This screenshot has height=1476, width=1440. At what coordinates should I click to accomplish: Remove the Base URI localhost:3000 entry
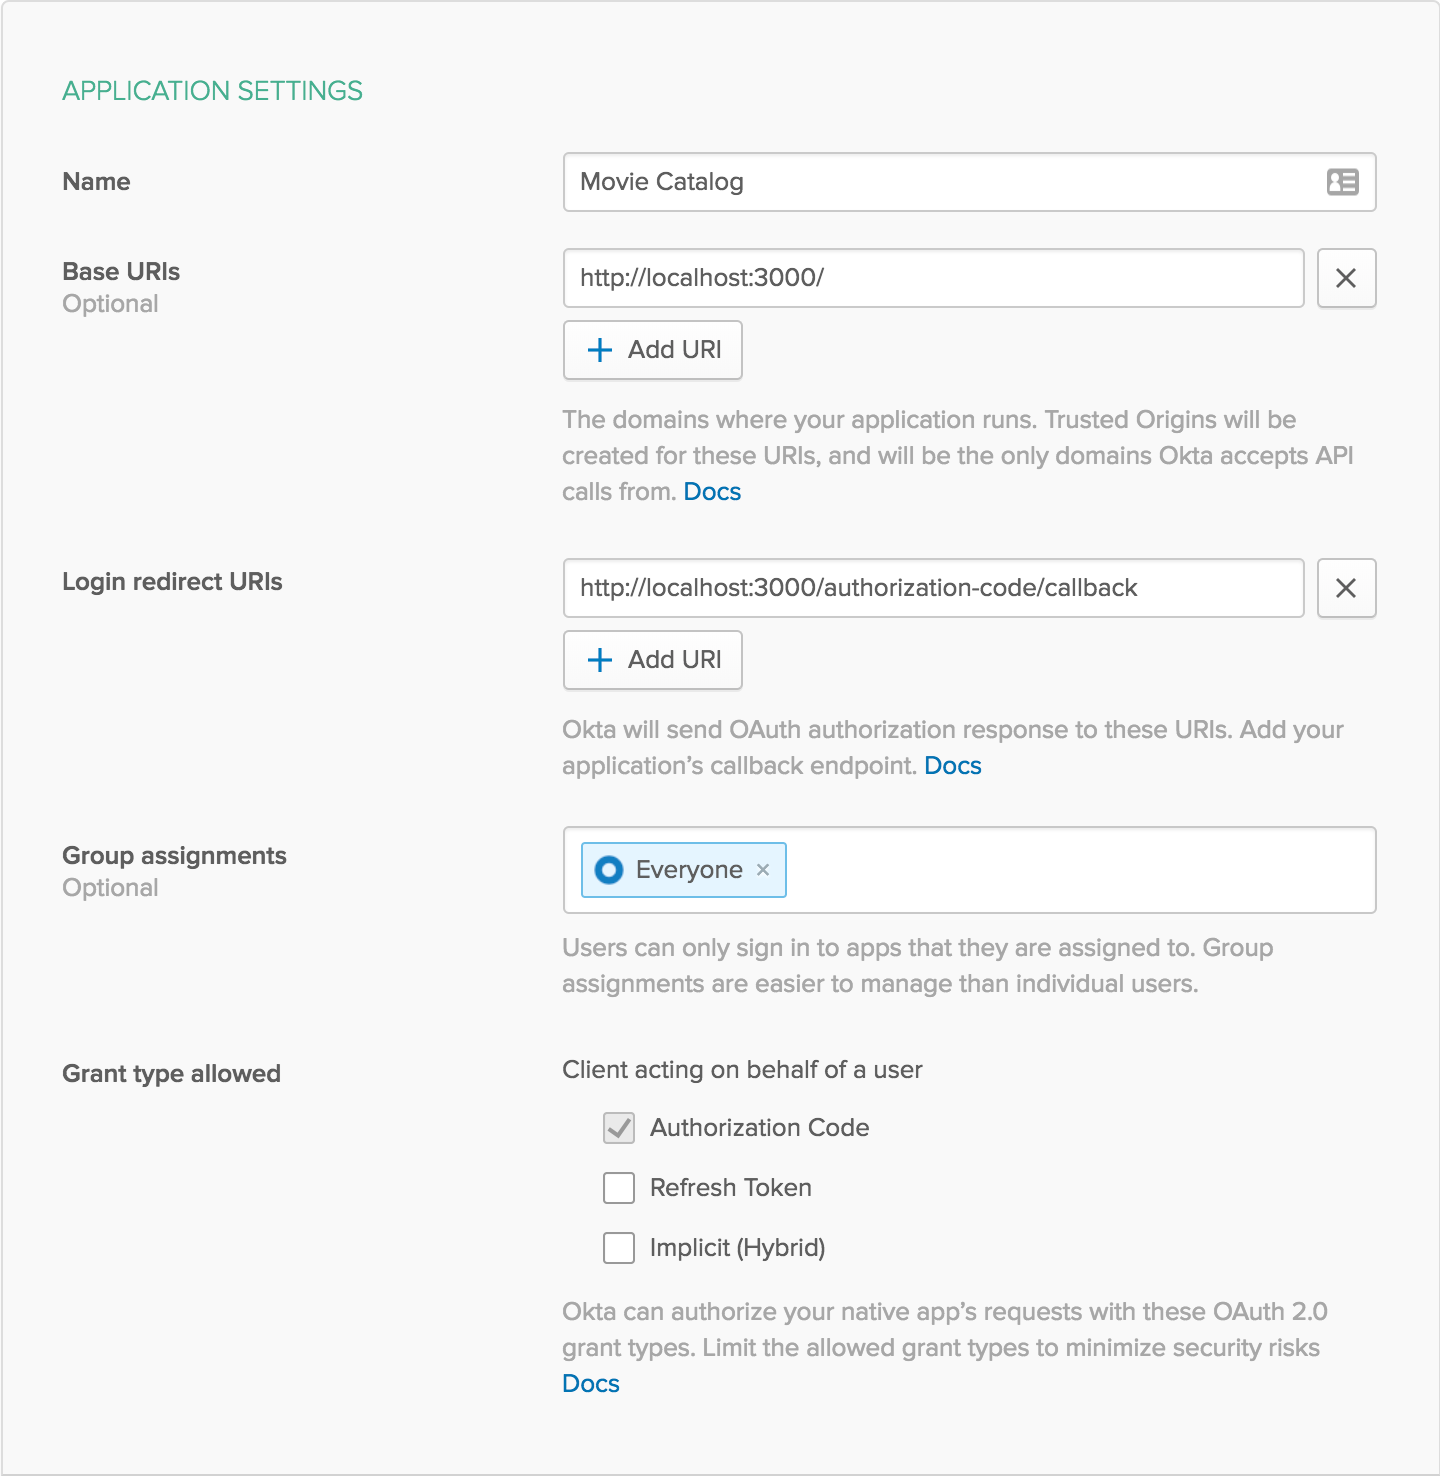[1346, 278]
